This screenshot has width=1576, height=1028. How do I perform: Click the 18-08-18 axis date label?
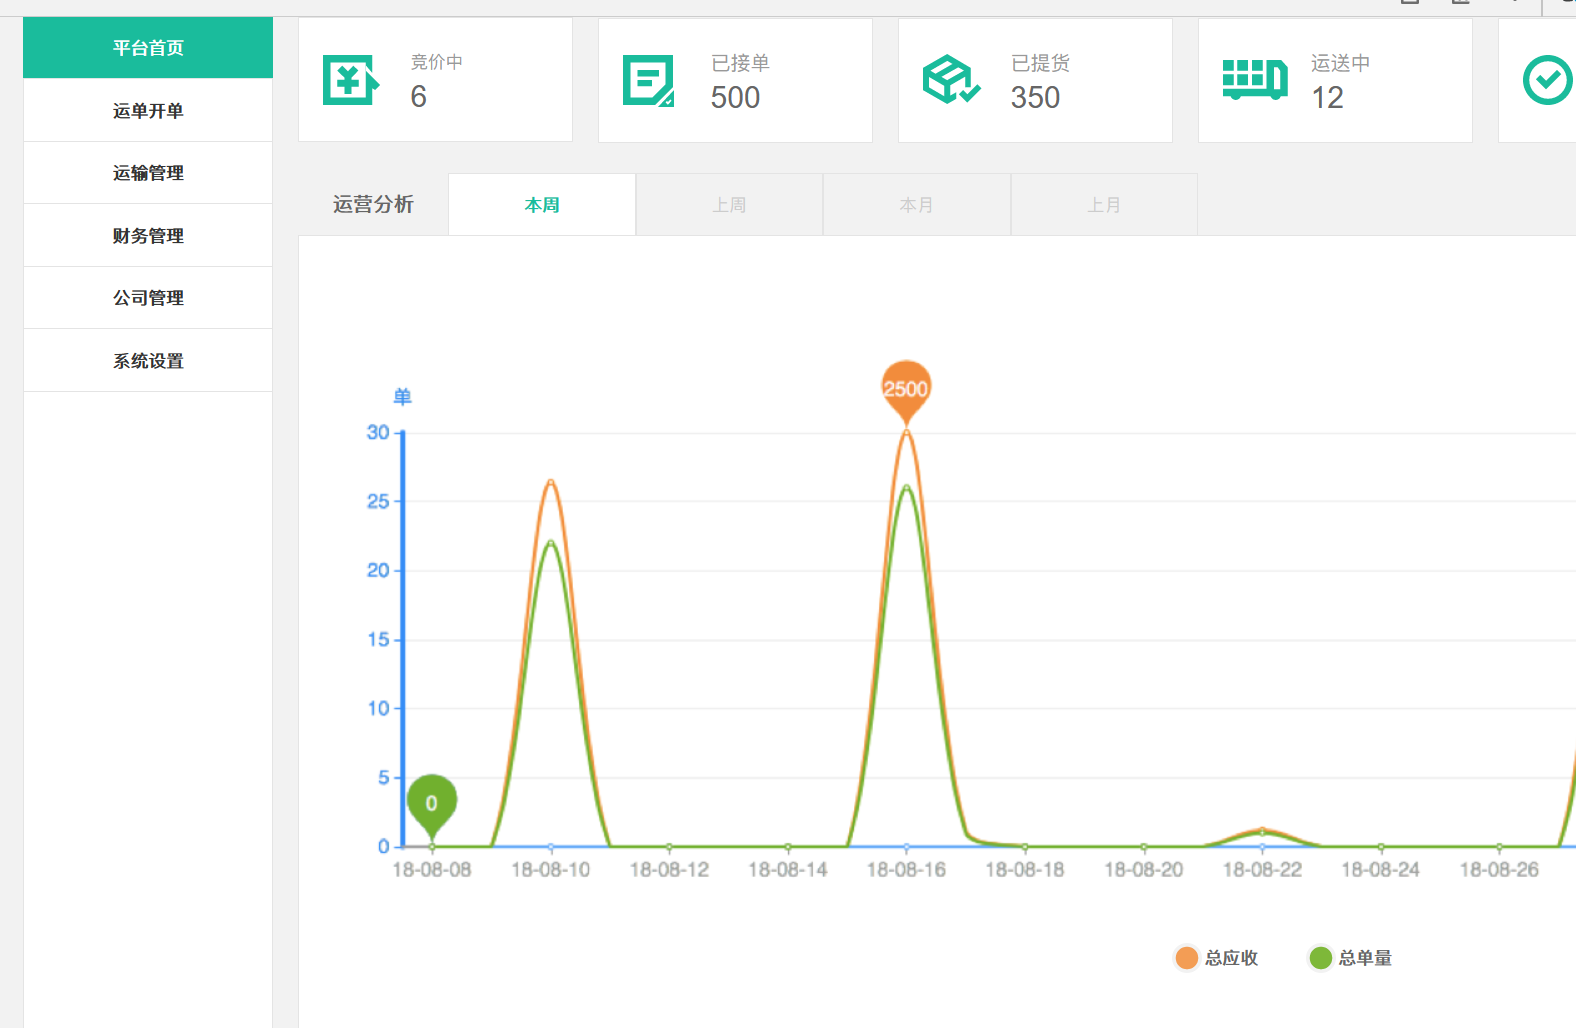(1025, 870)
